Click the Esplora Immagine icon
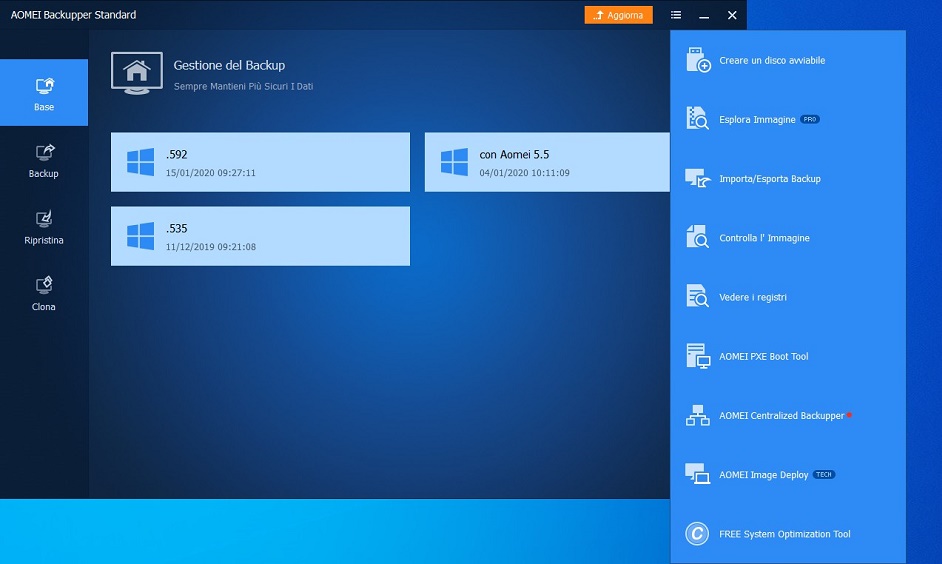942x564 pixels. click(697, 119)
